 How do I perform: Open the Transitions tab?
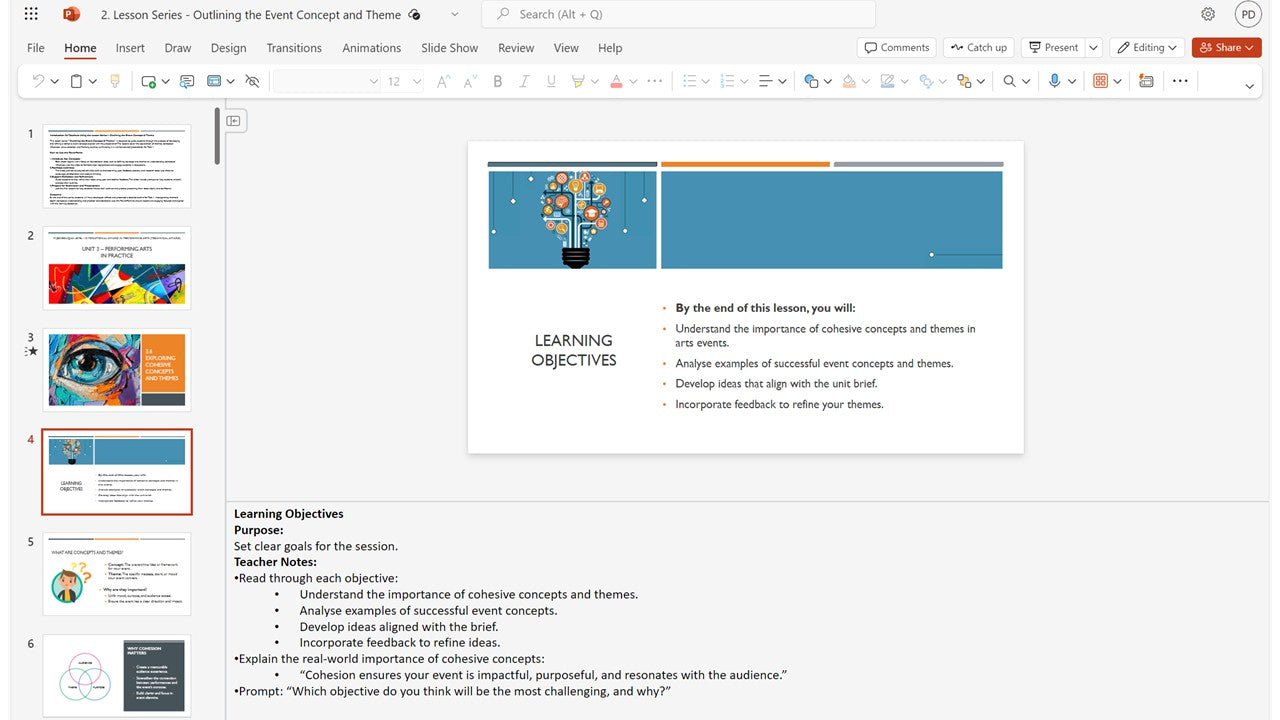(294, 48)
